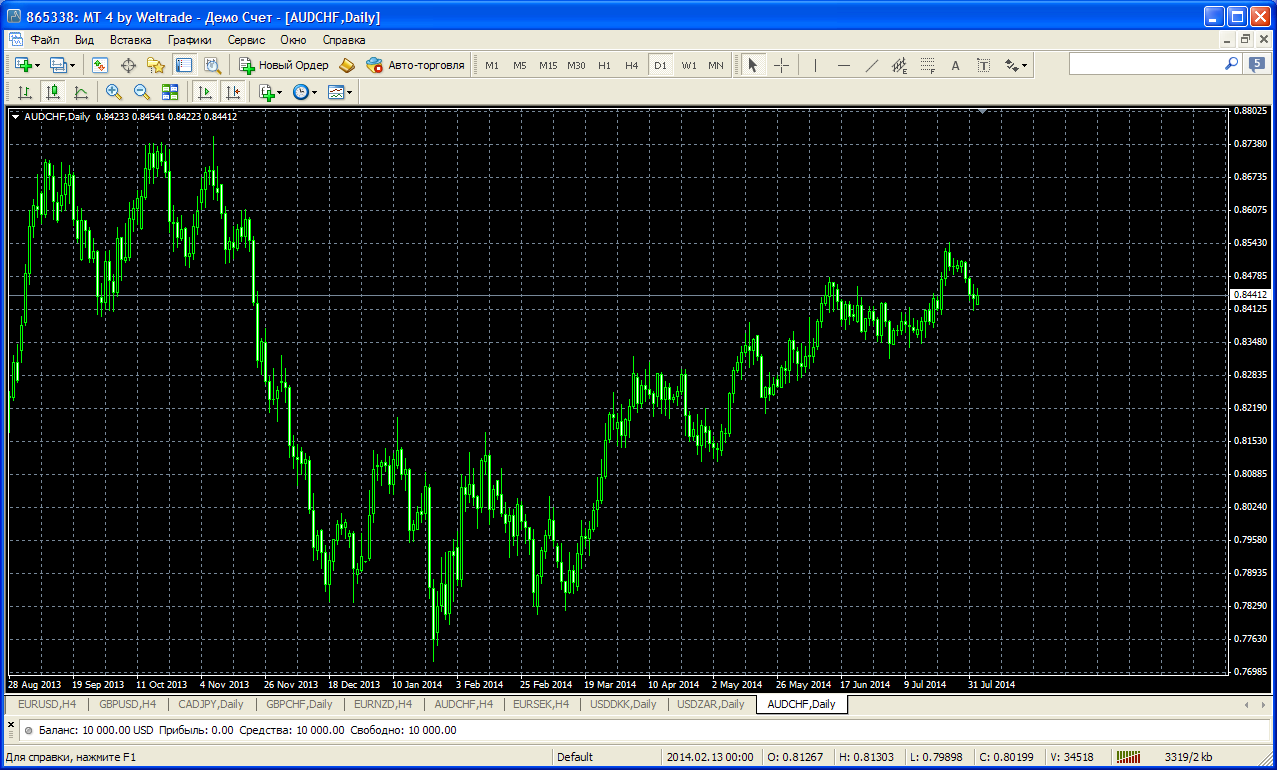Click the 0.84412 current price label

tap(1250, 294)
